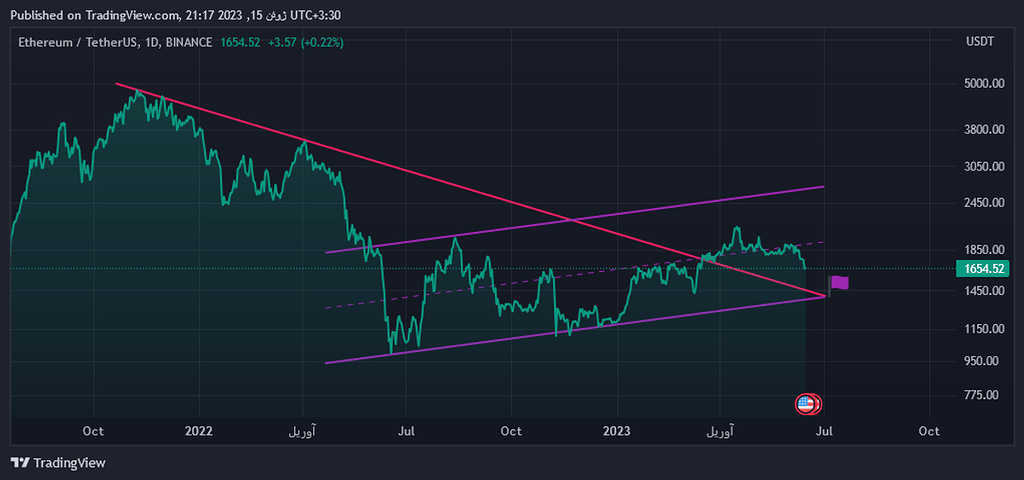Click the USDT currency label

click(979, 42)
